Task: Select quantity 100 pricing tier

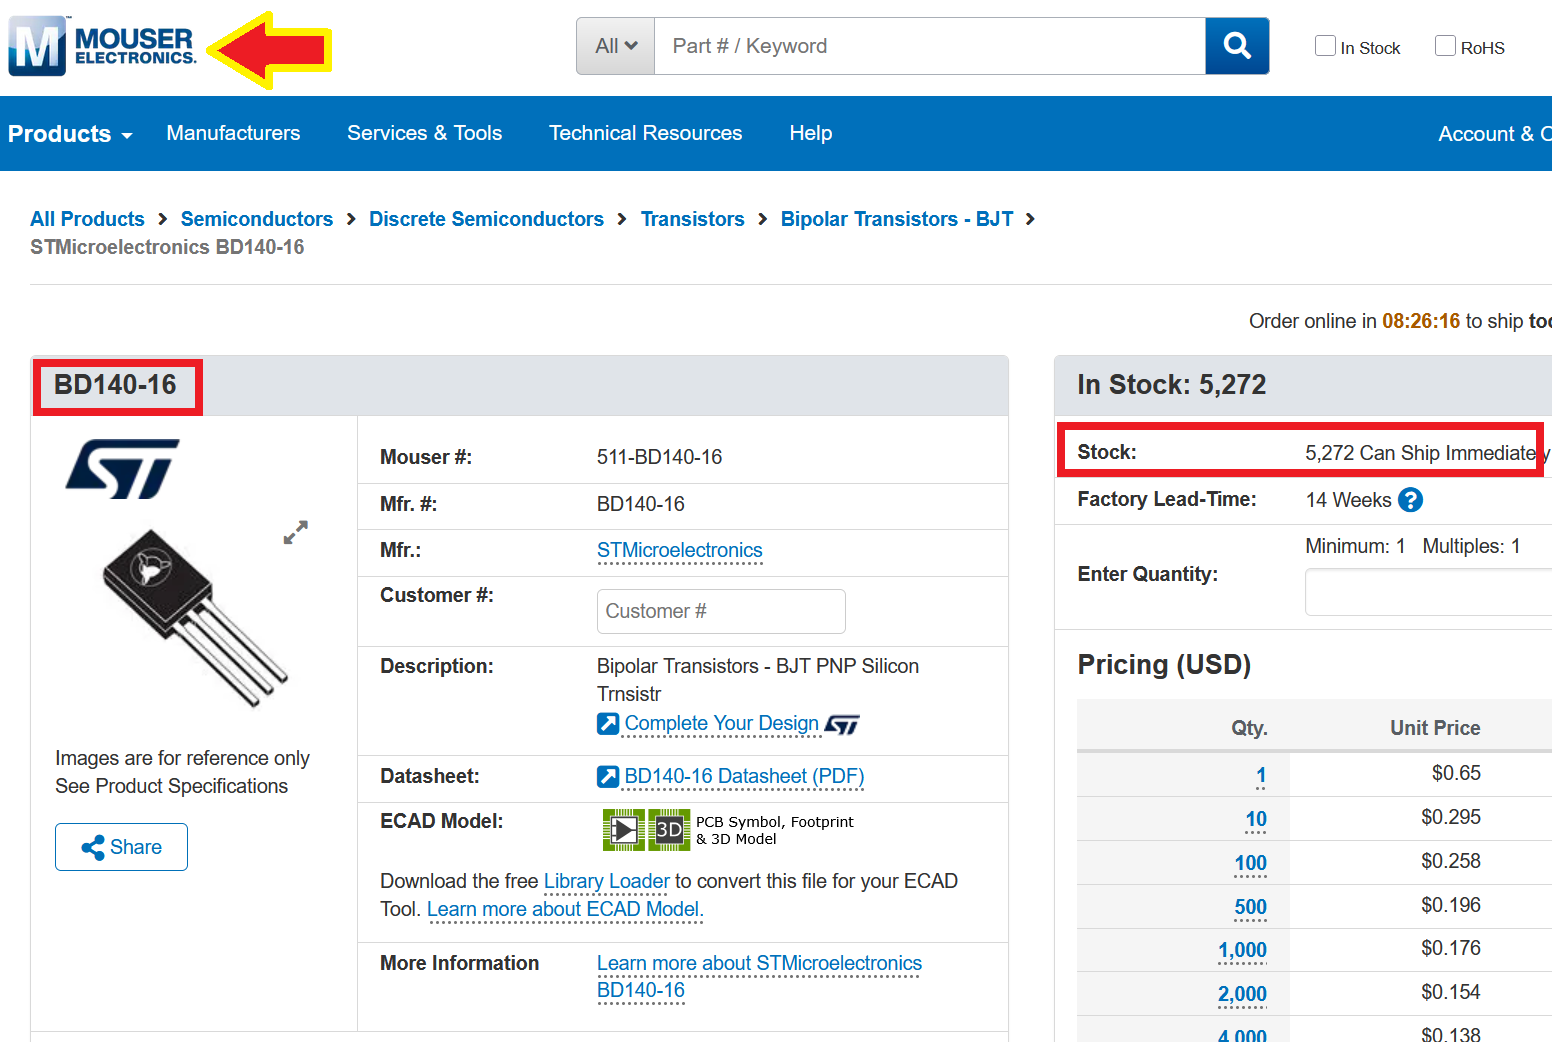Action: tap(1250, 863)
